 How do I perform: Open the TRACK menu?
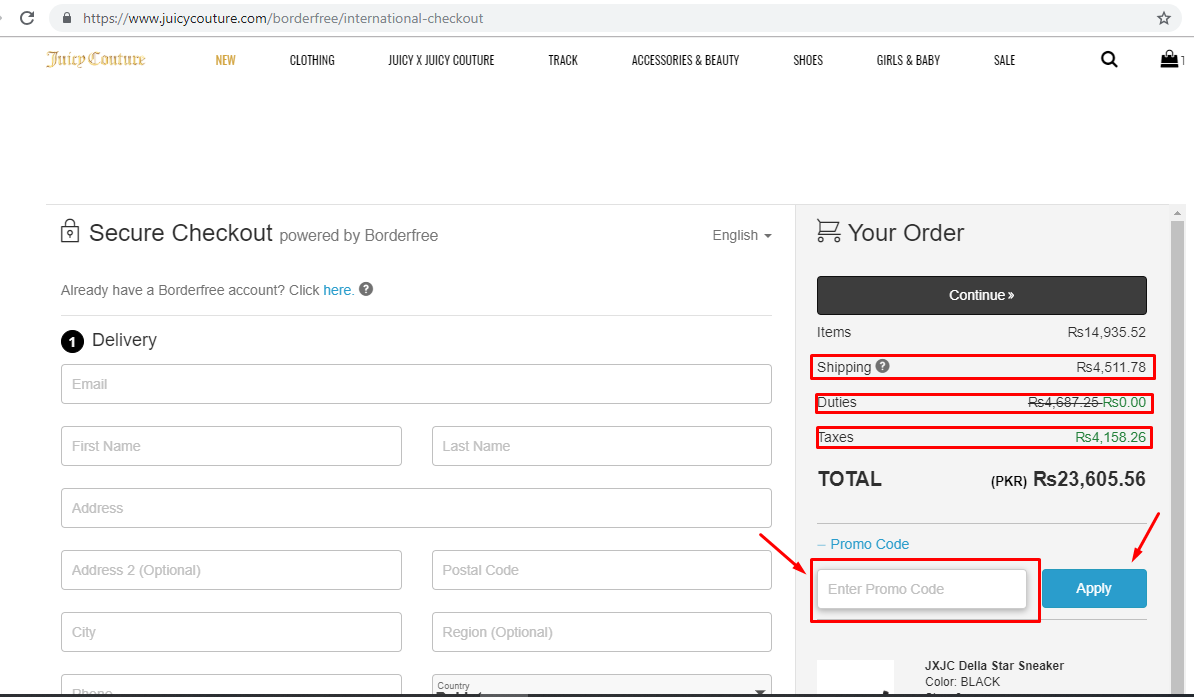click(563, 60)
